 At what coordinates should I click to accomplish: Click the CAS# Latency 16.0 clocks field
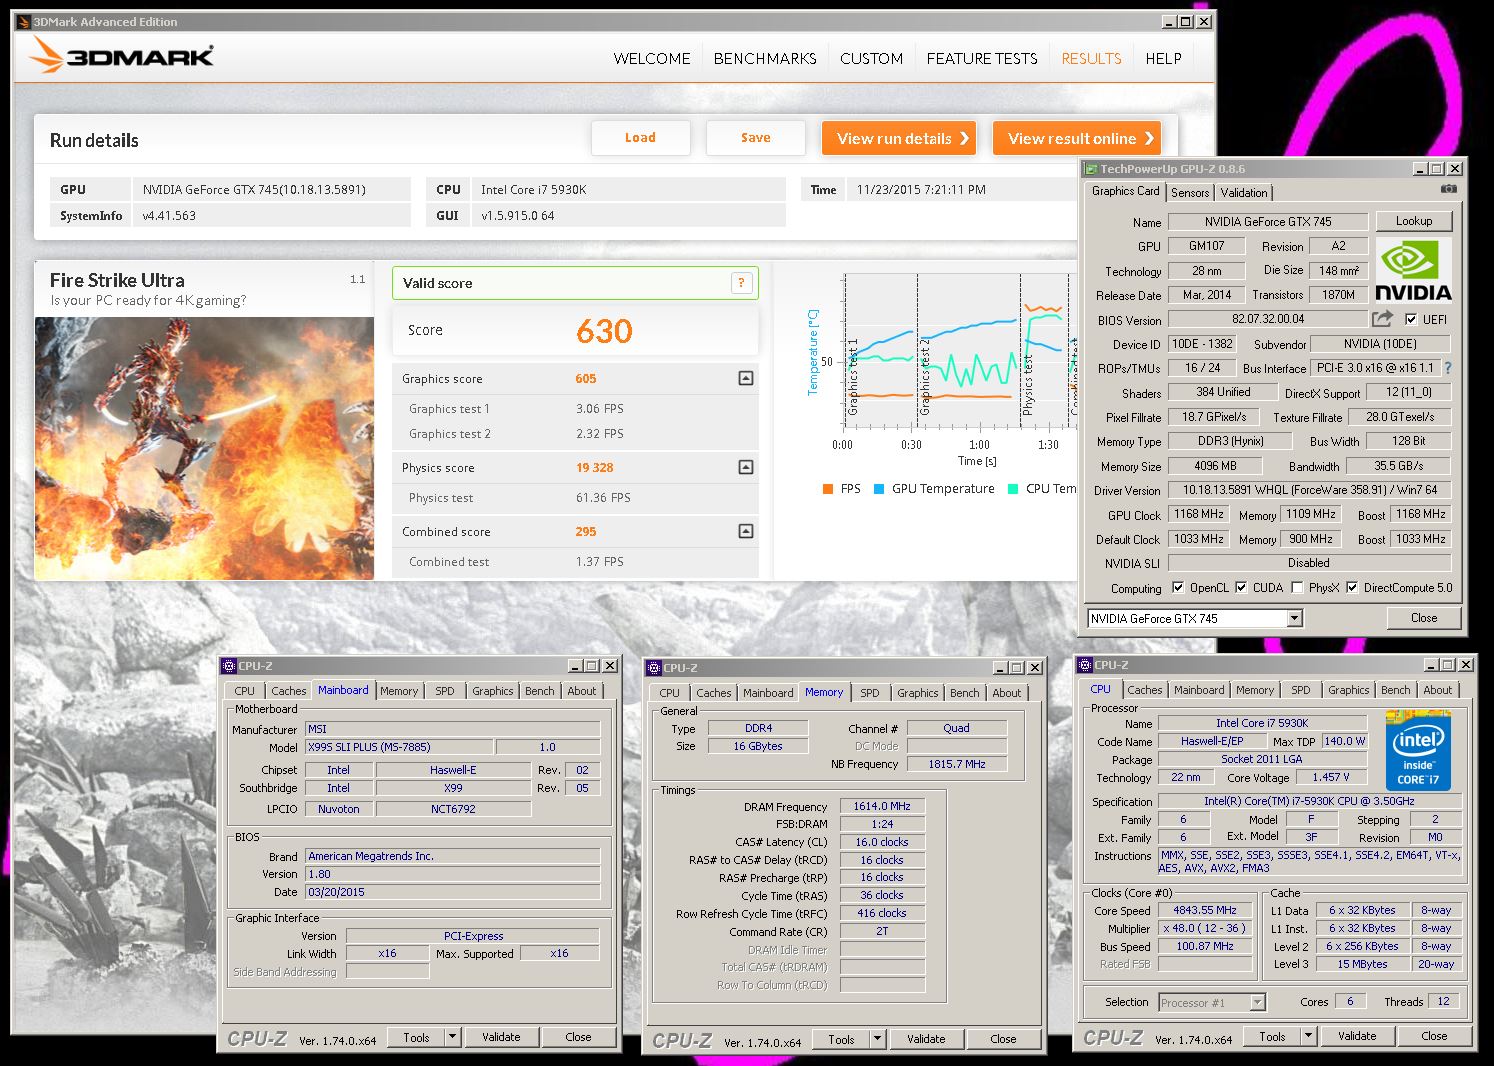point(882,842)
